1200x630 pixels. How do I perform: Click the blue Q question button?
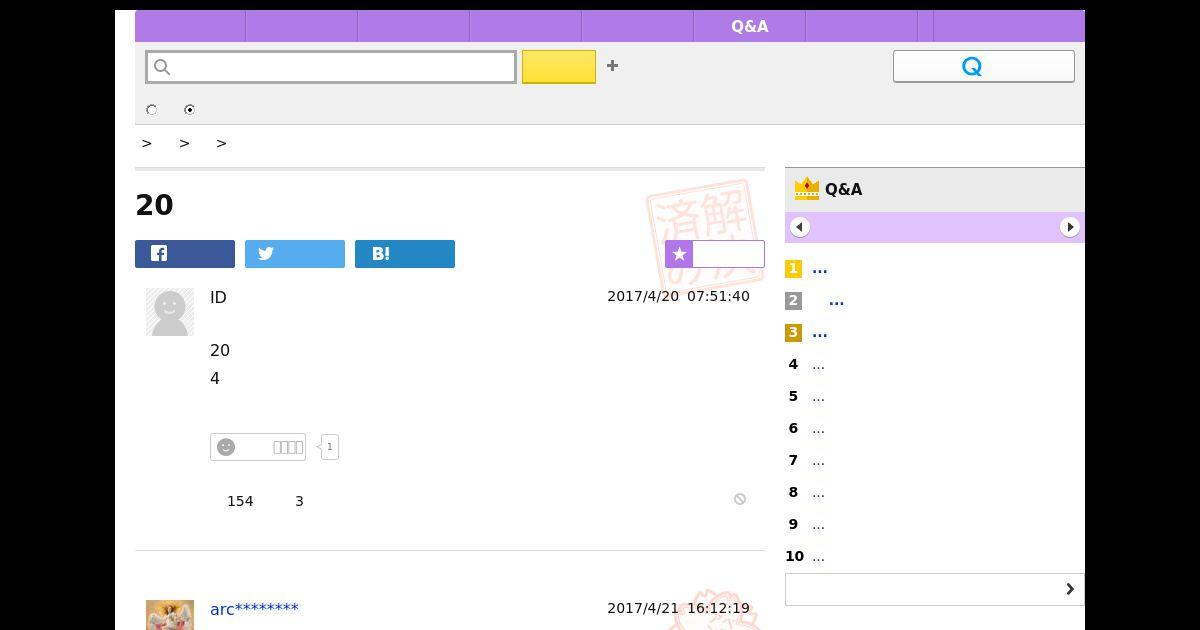coord(984,66)
